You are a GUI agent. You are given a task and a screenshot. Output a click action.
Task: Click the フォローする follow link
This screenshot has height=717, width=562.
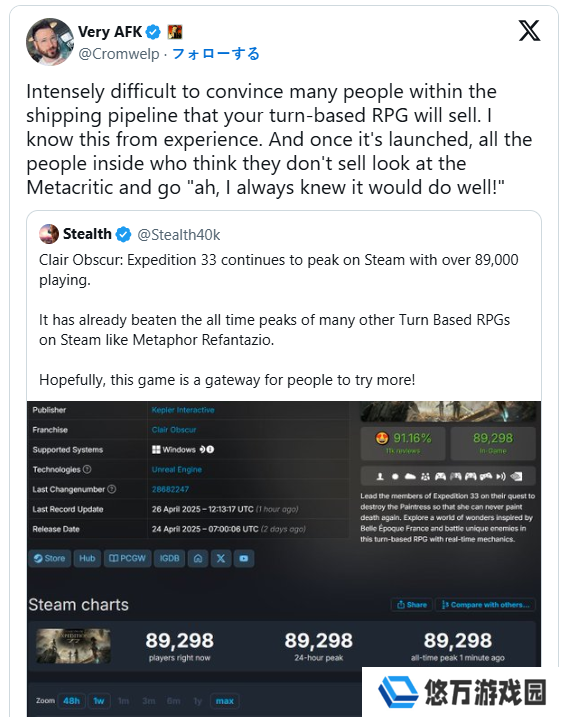pos(216,54)
